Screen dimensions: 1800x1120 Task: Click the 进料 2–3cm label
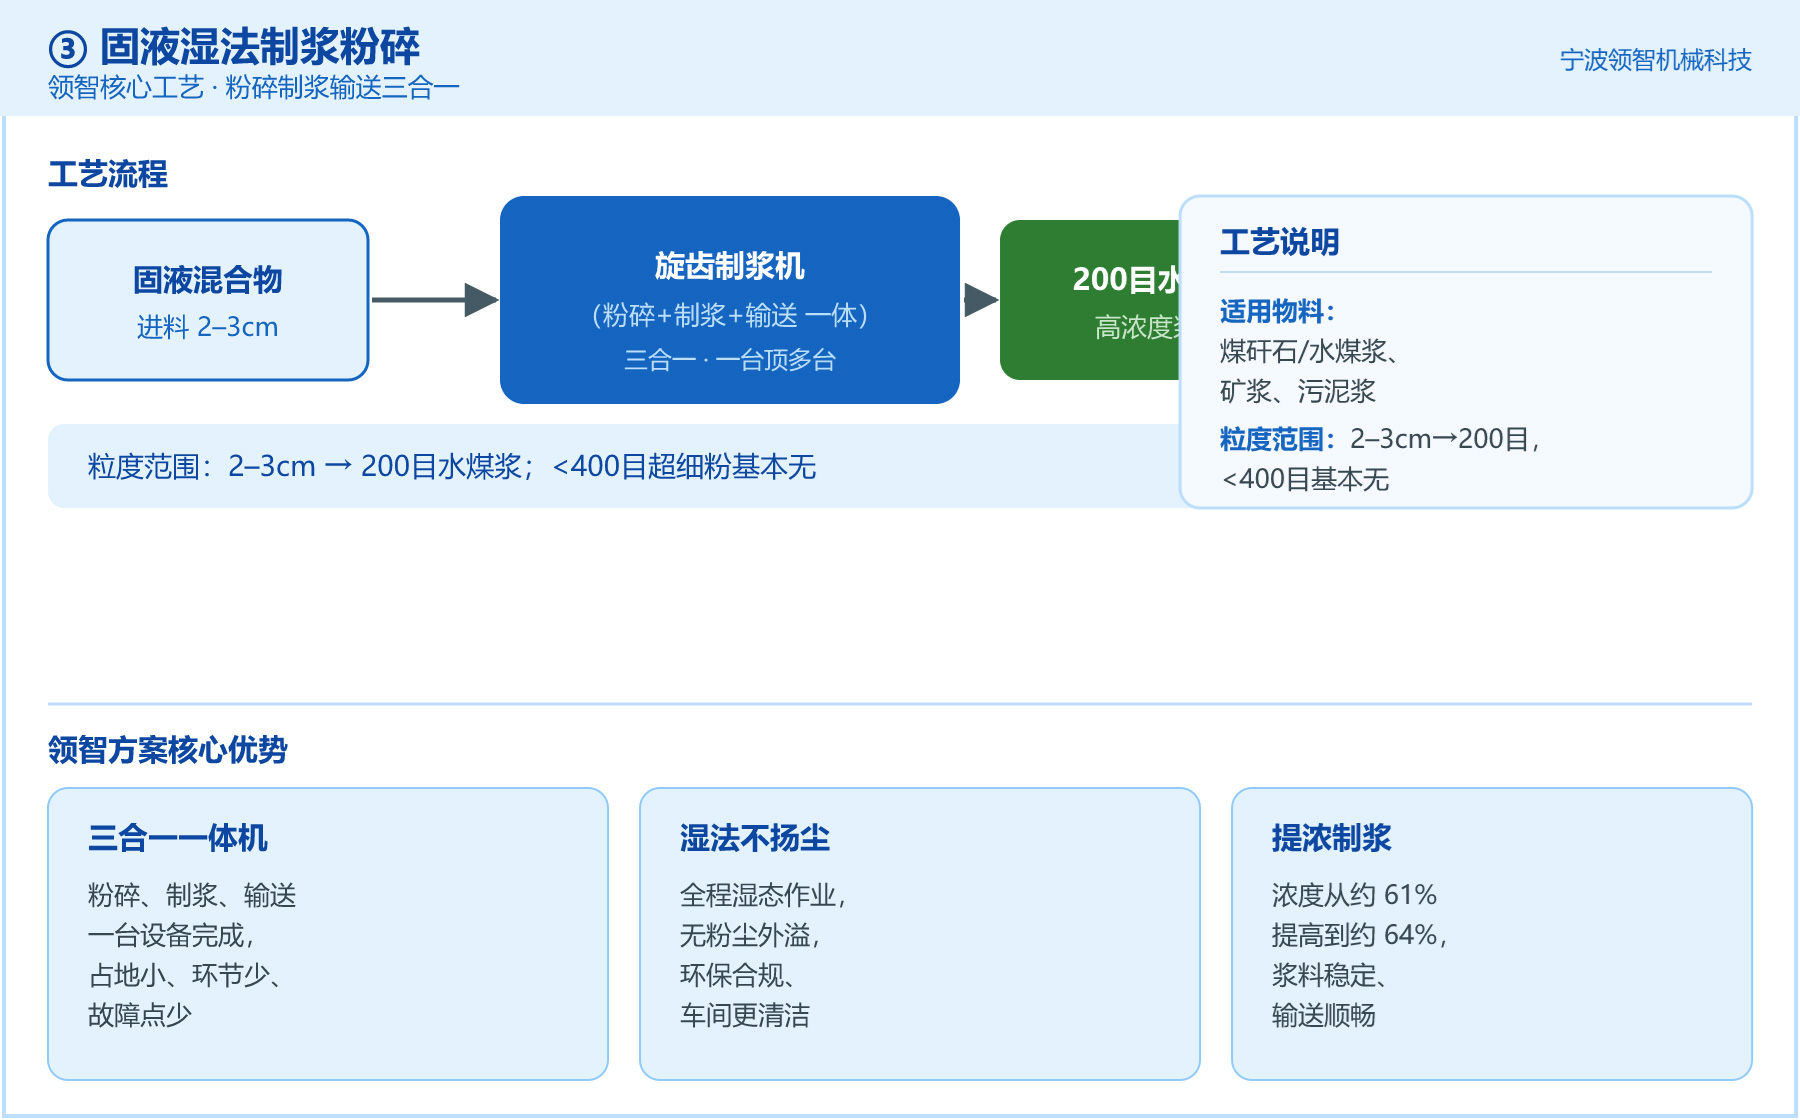(x=208, y=327)
